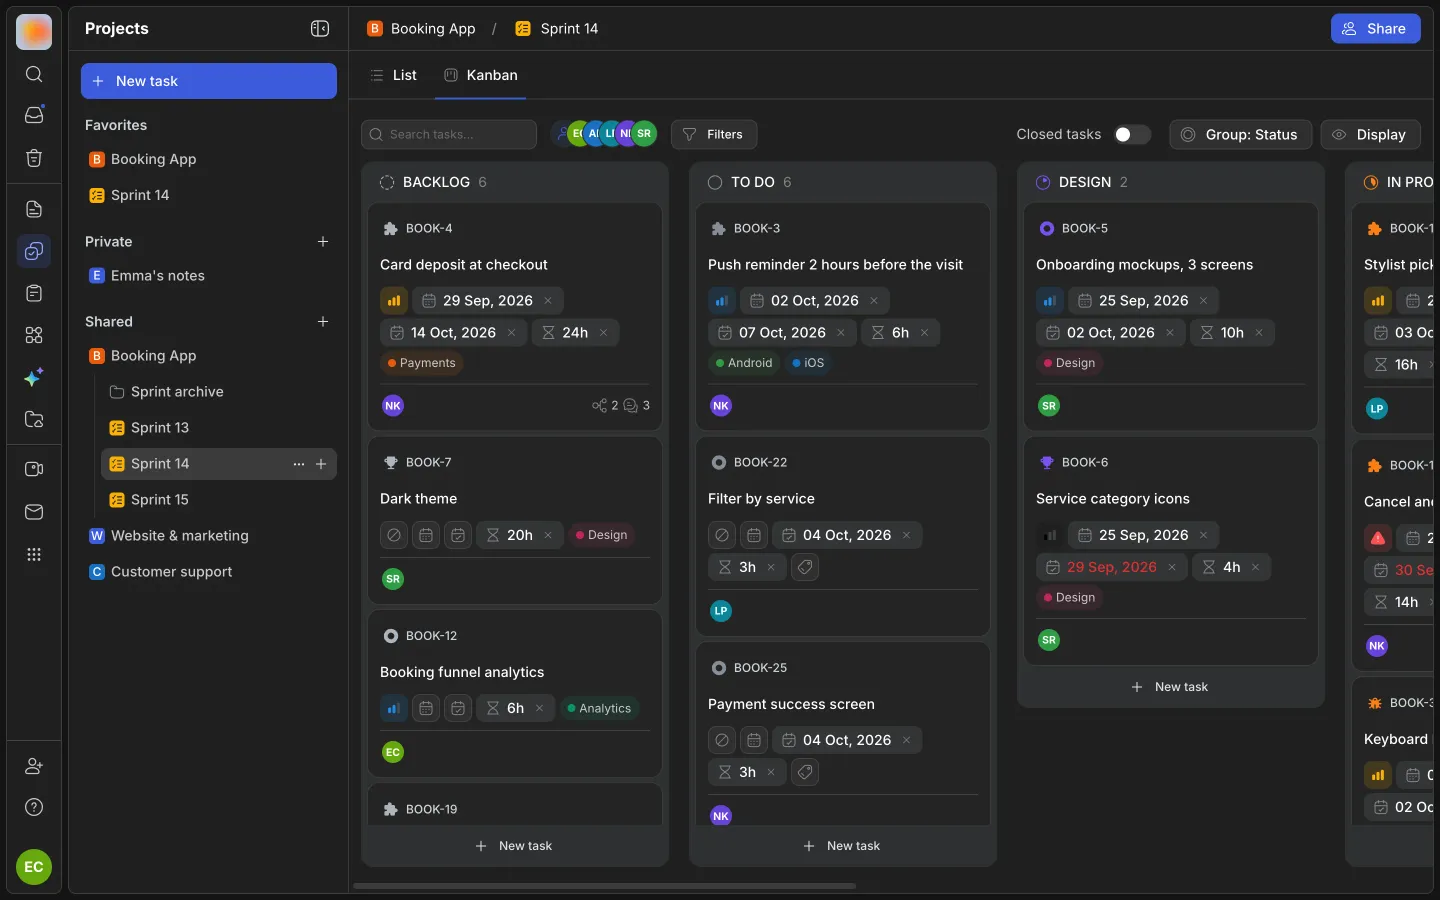Remove the 29 Sep, 2026 date on BOOK-4
Viewport: 1440px width, 900px height.
548,301
